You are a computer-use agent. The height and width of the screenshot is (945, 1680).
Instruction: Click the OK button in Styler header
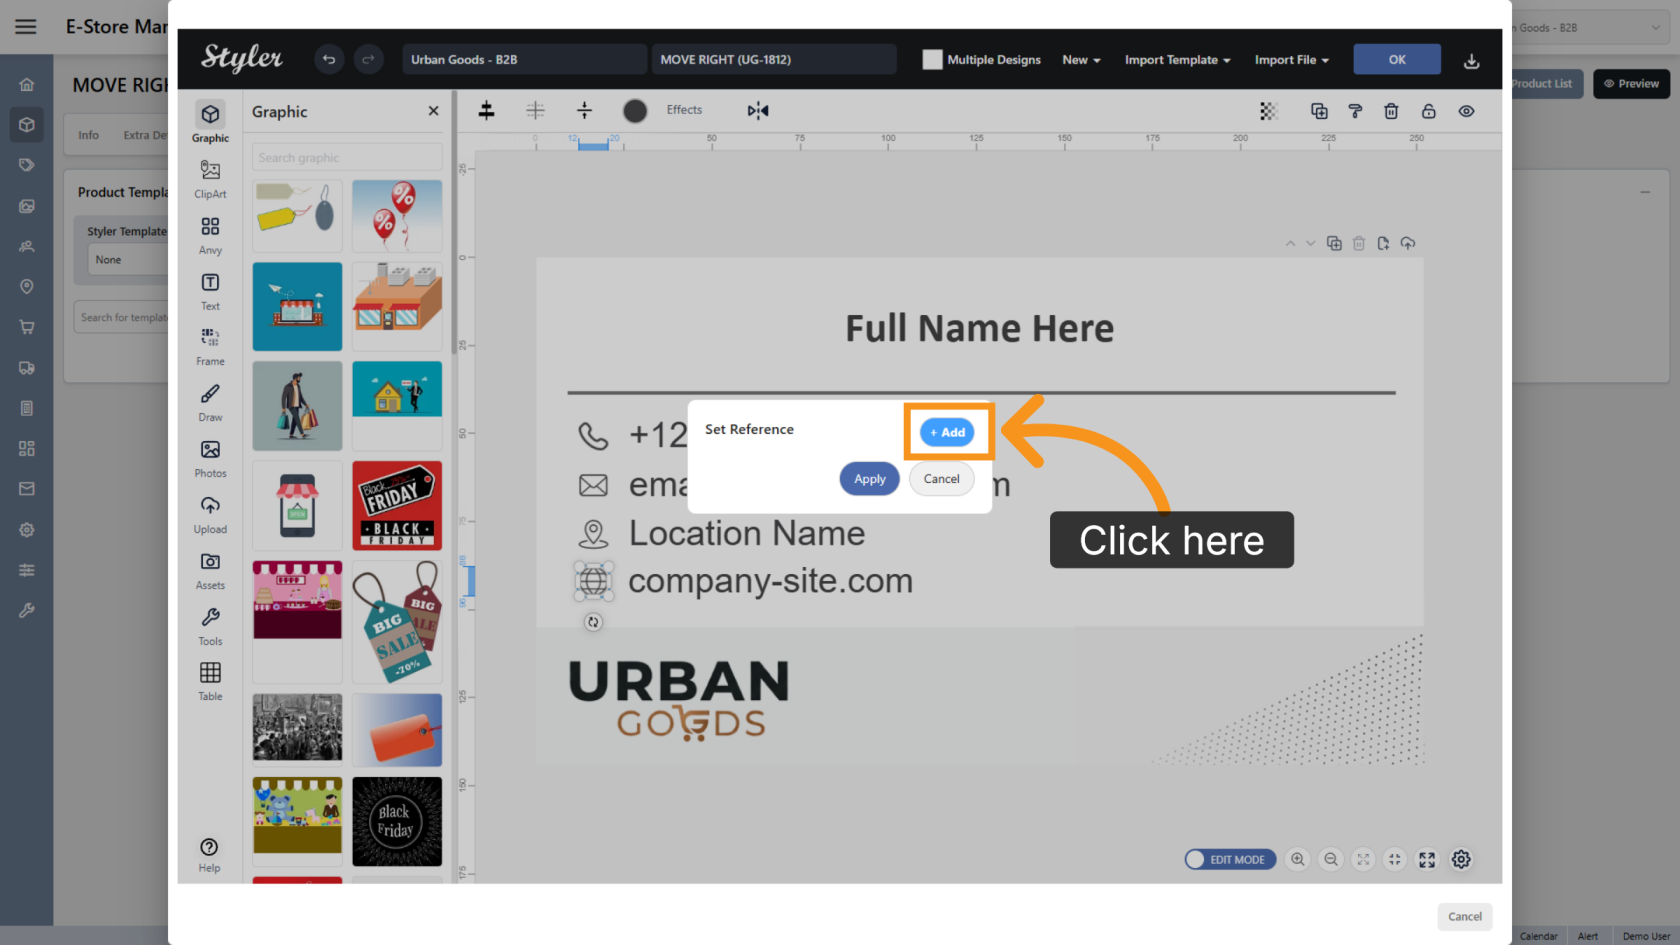[x=1397, y=60]
